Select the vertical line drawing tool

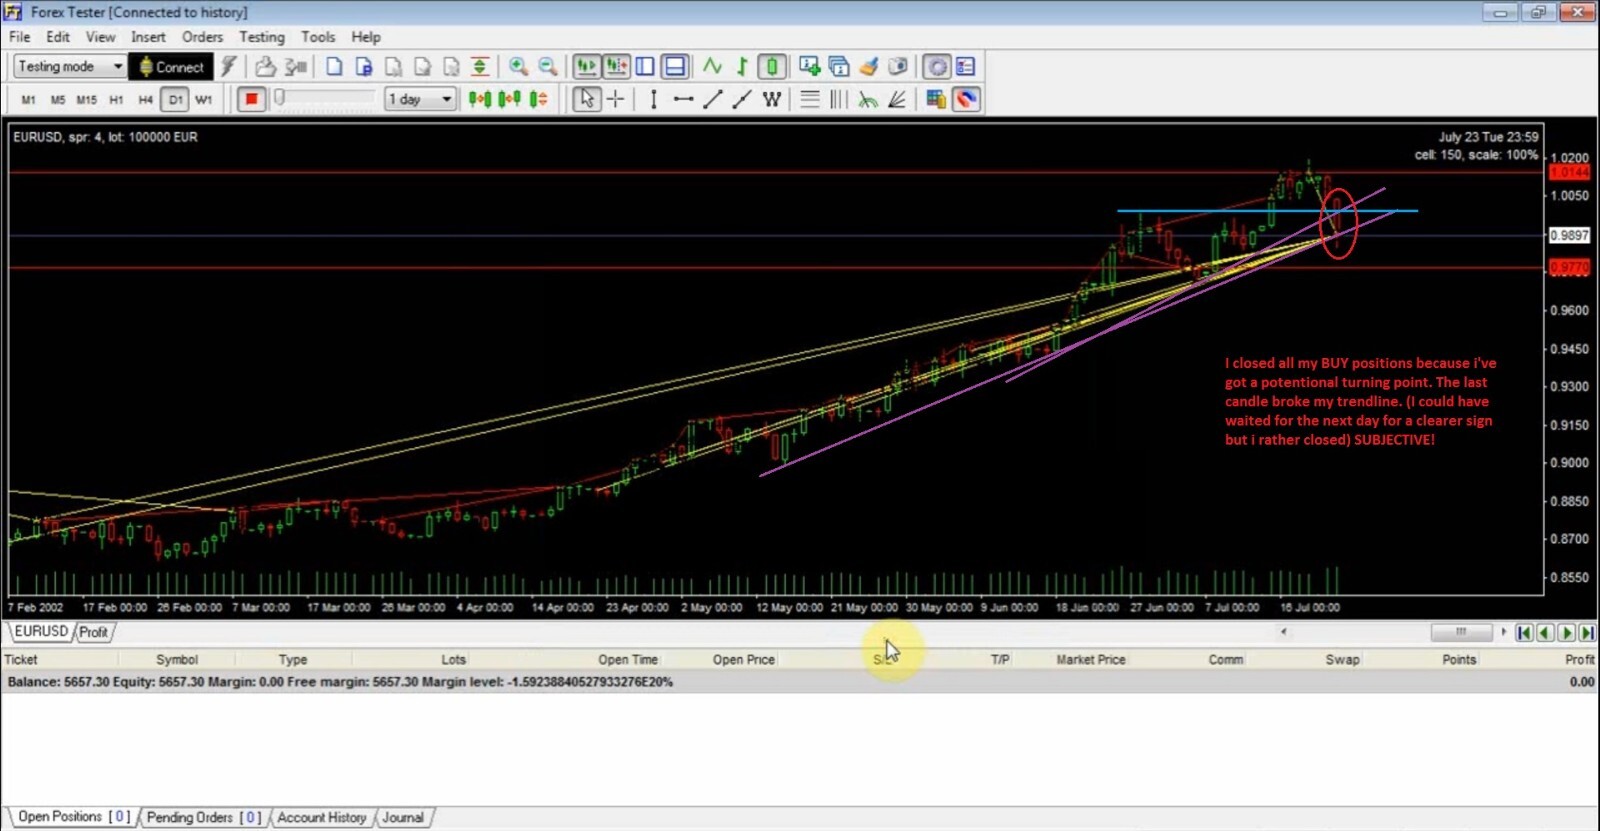coord(653,99)
